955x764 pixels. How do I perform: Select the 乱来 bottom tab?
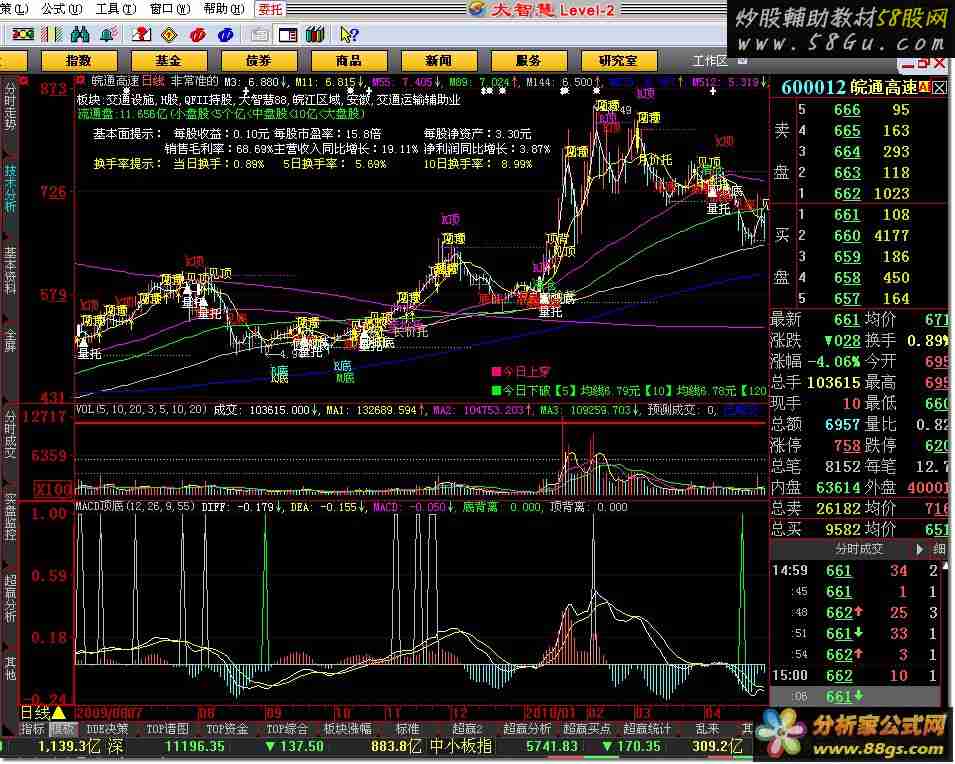click(707, 729)
